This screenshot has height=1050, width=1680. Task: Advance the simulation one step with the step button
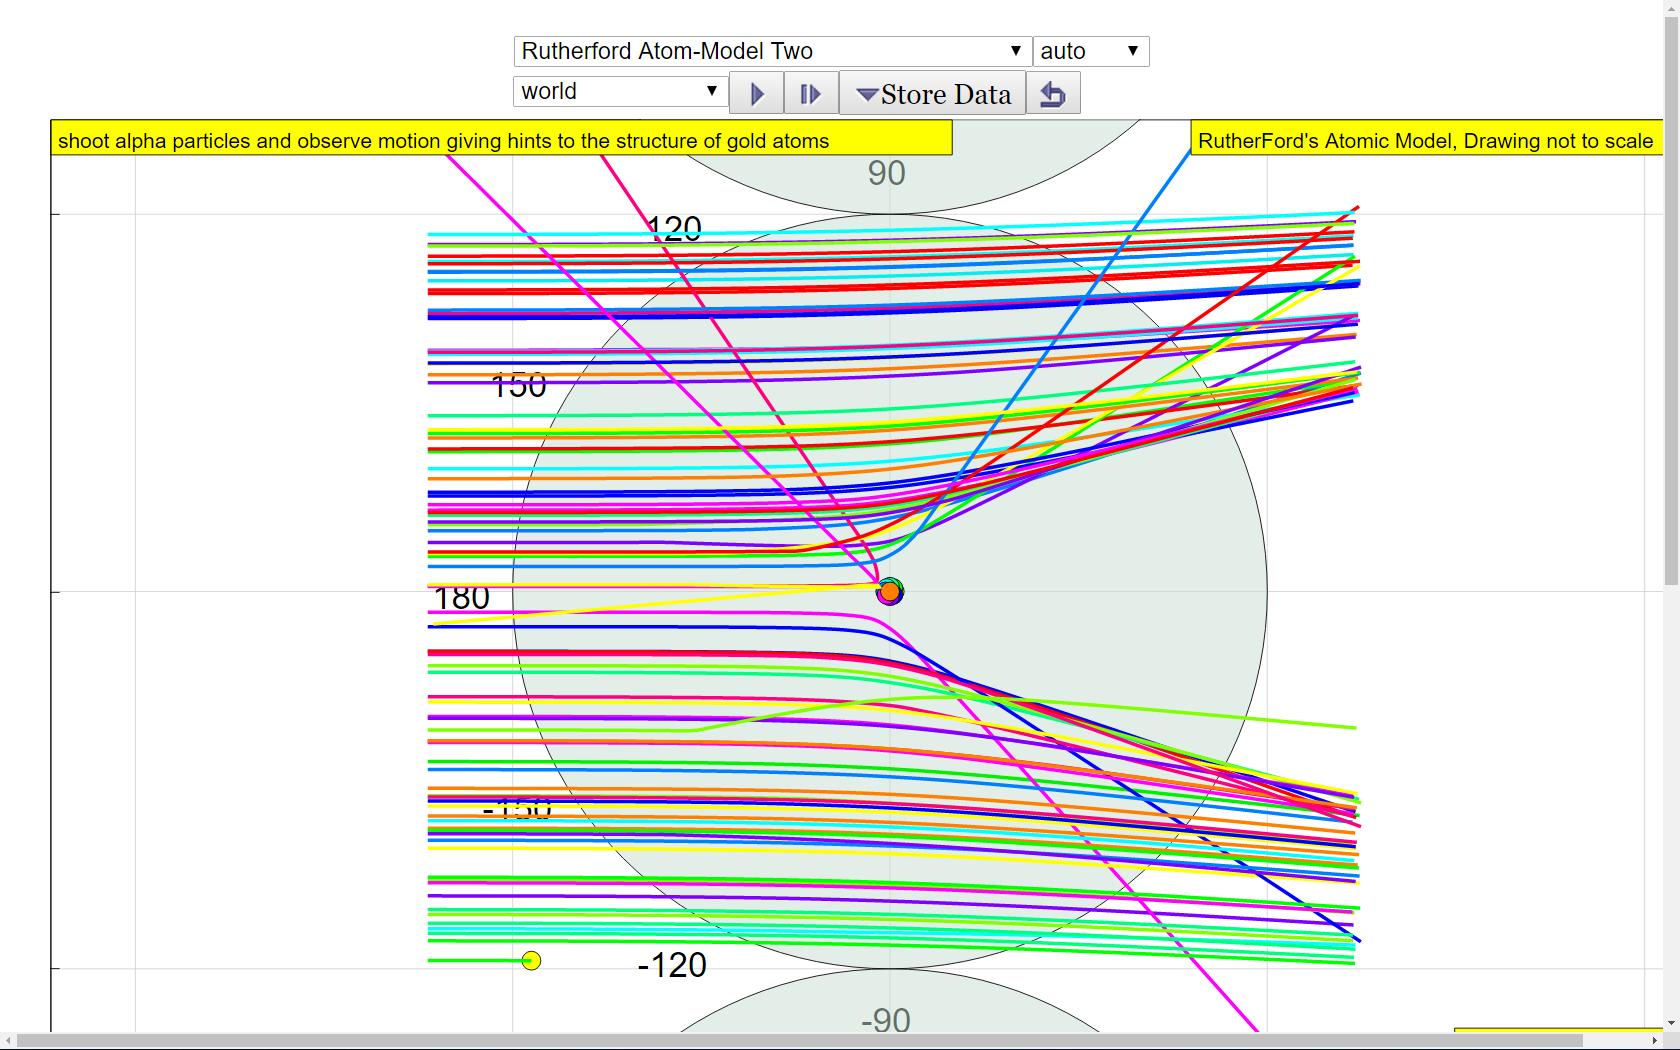[811, 94]
